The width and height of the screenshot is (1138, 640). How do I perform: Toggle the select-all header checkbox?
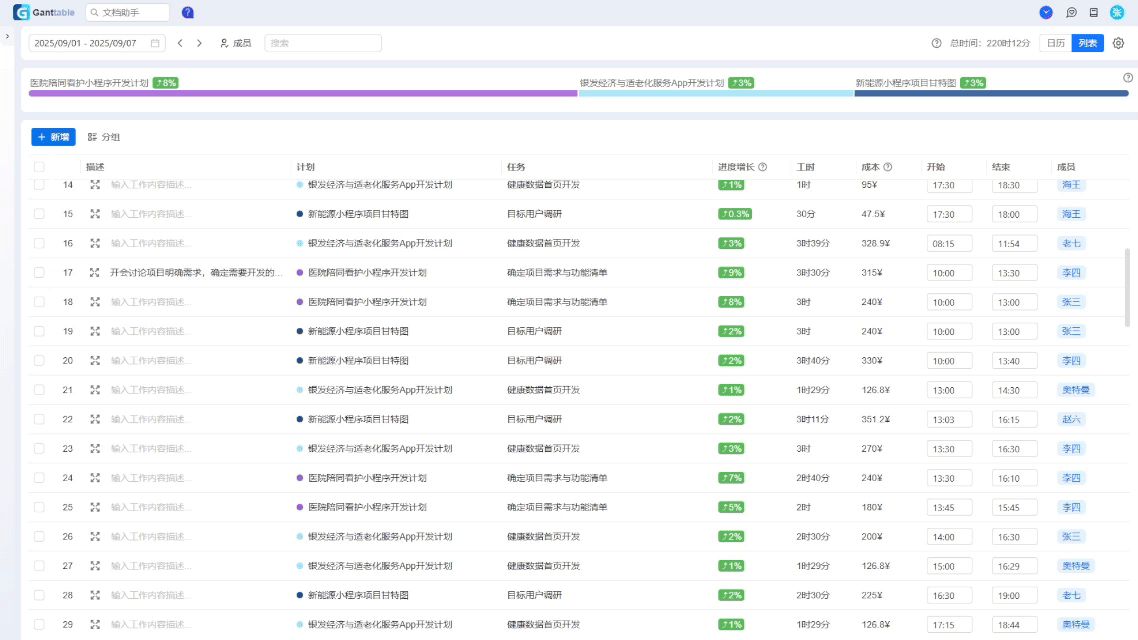click(39, 167)
